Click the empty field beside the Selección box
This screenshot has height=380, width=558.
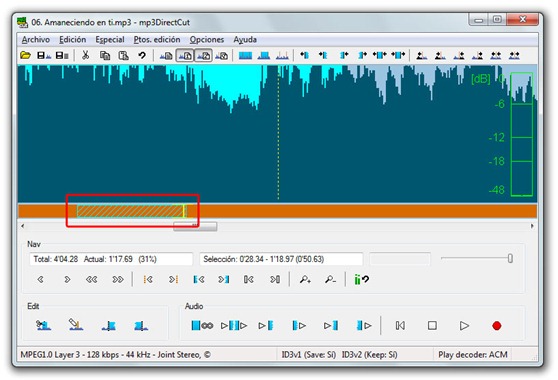point(400,259)
